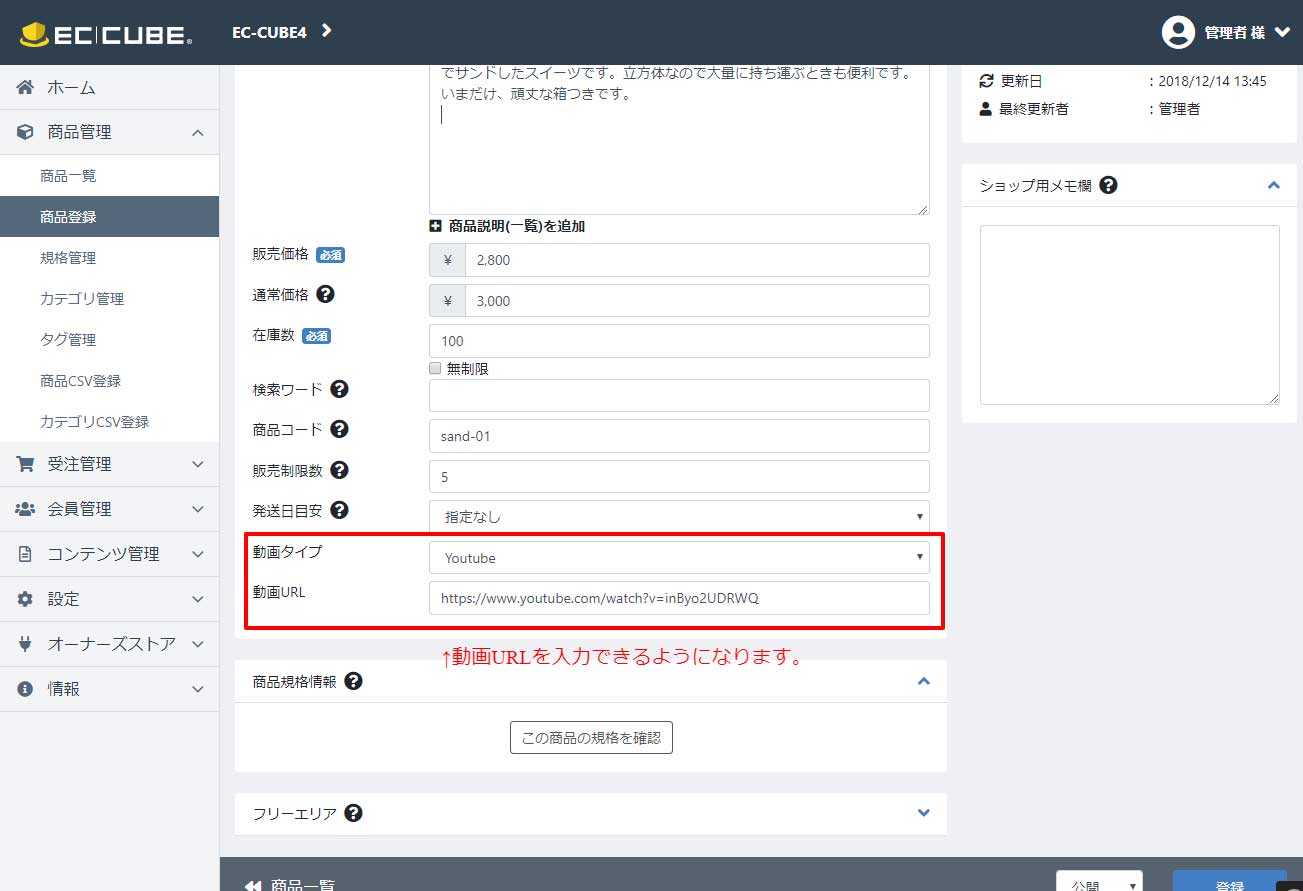Open the 動画タイプ Youtube dropdown
The image size is (1303, 891).
click(679, 557)
